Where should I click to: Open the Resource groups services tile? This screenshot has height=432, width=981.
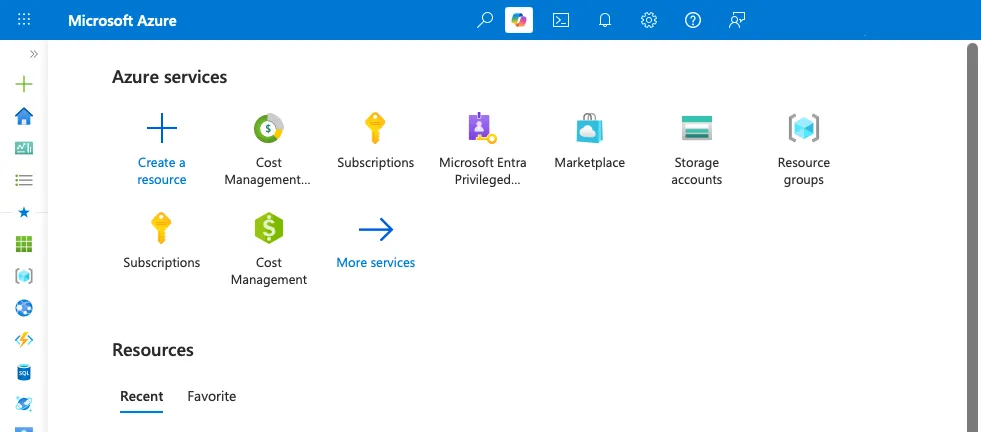tap(803, 150)
